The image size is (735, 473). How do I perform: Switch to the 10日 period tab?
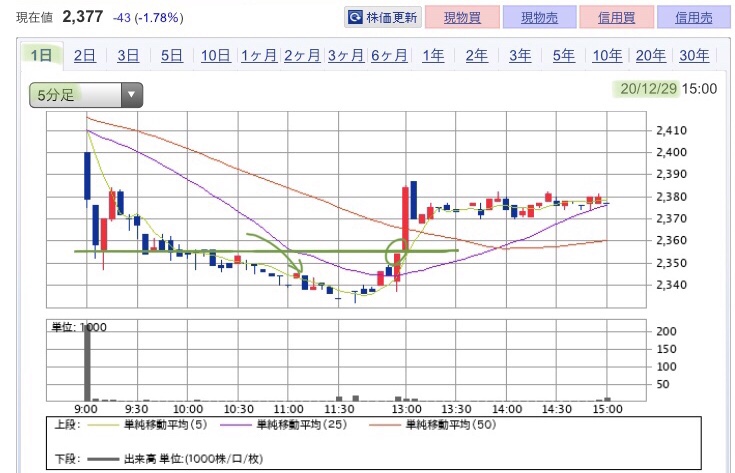pyautogui.click(x=216, y=55)
